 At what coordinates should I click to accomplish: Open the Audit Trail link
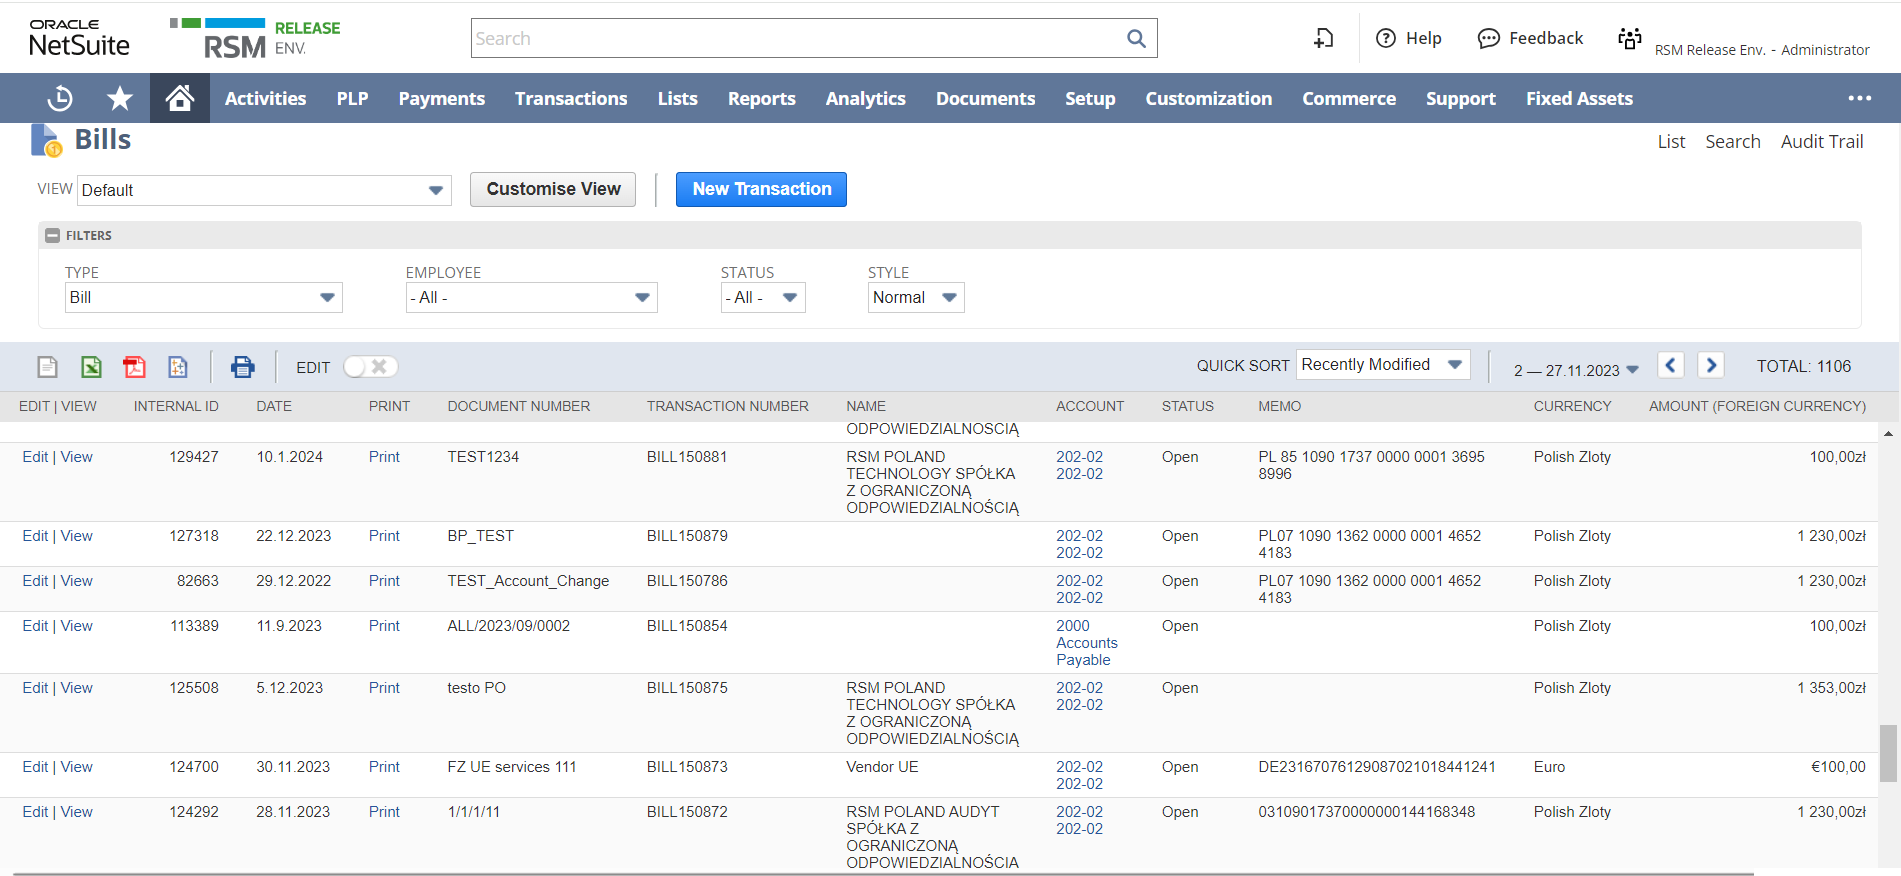pos(1821,141)
